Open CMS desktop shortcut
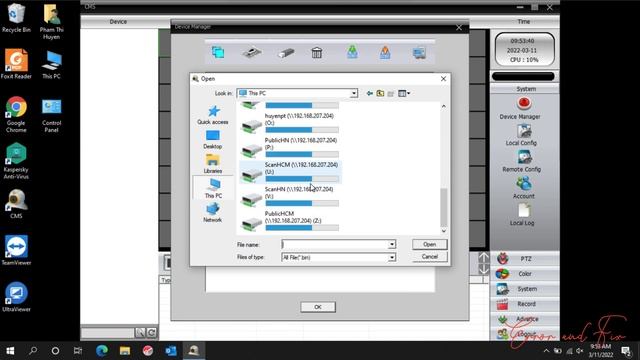Image resolution: width=640 pixels, height=360 pixels. (x=16, y=204)
